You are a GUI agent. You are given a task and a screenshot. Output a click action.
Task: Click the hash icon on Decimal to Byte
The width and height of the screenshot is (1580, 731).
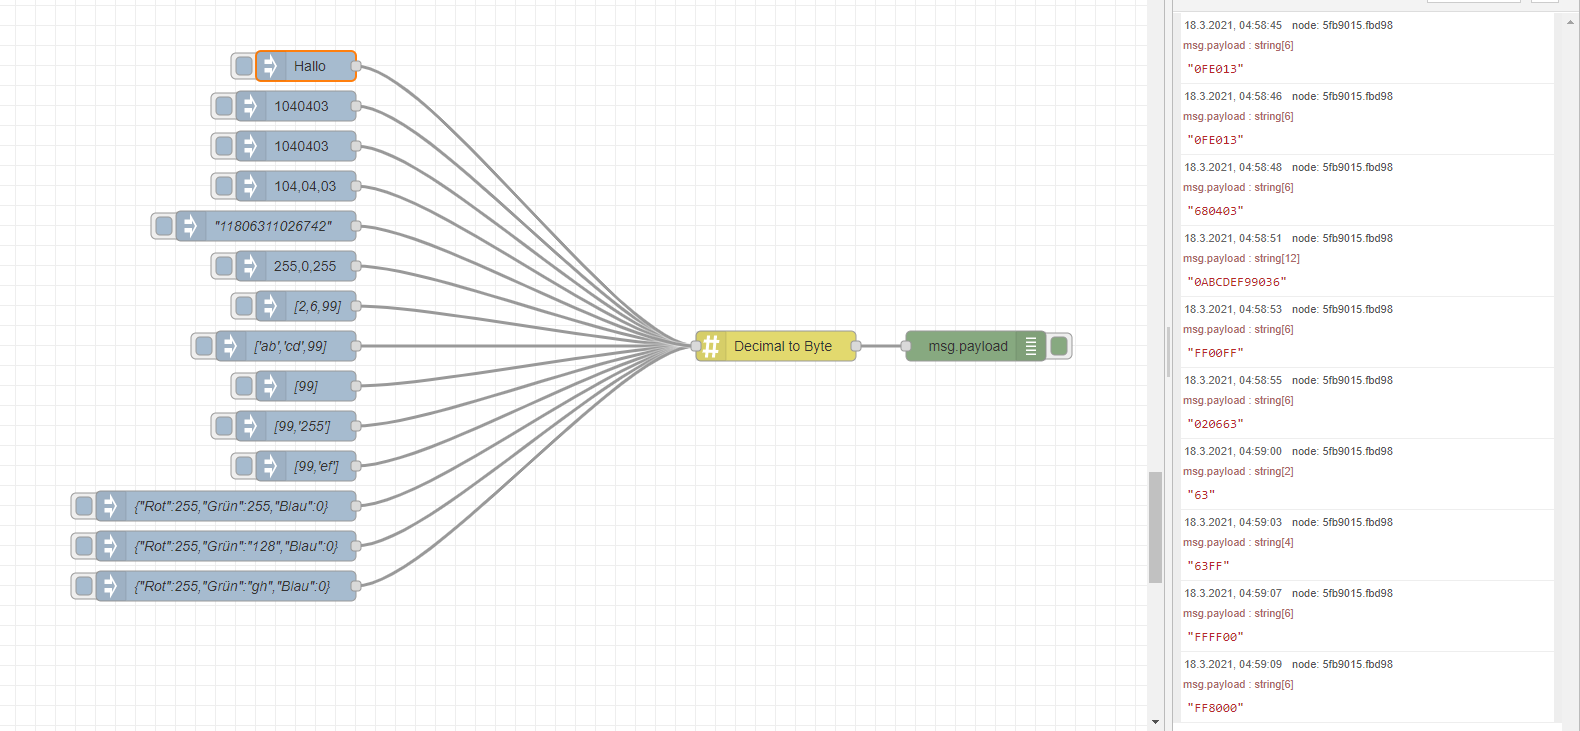coord(711,346)
